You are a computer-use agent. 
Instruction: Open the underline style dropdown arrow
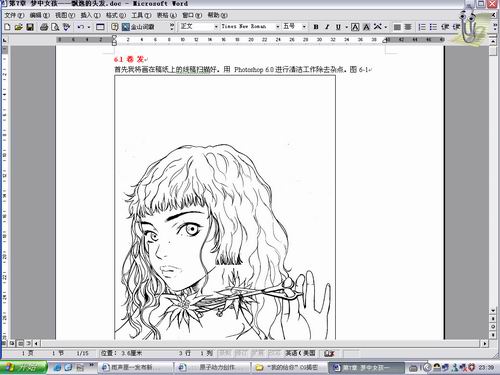tap(347, 27)
